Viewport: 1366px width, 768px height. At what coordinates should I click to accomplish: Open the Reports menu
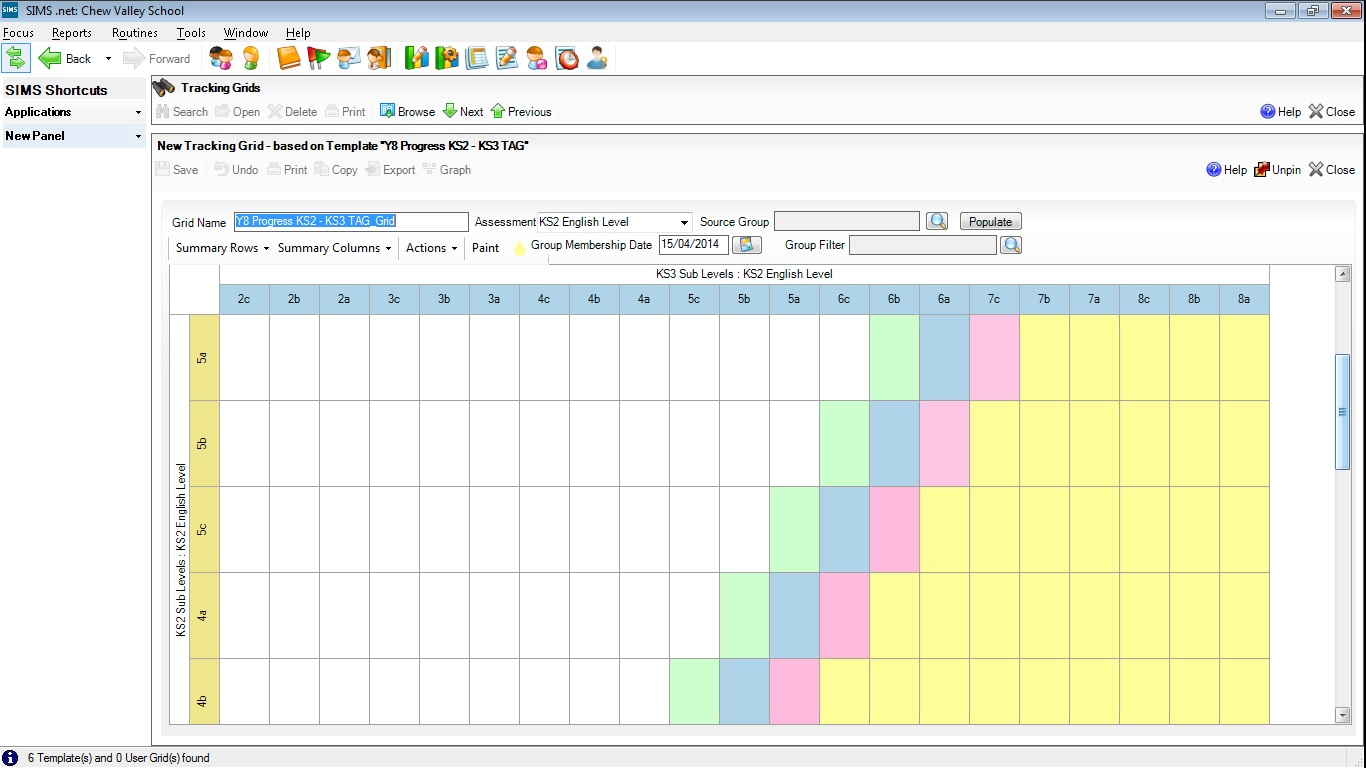coord(72,33)
